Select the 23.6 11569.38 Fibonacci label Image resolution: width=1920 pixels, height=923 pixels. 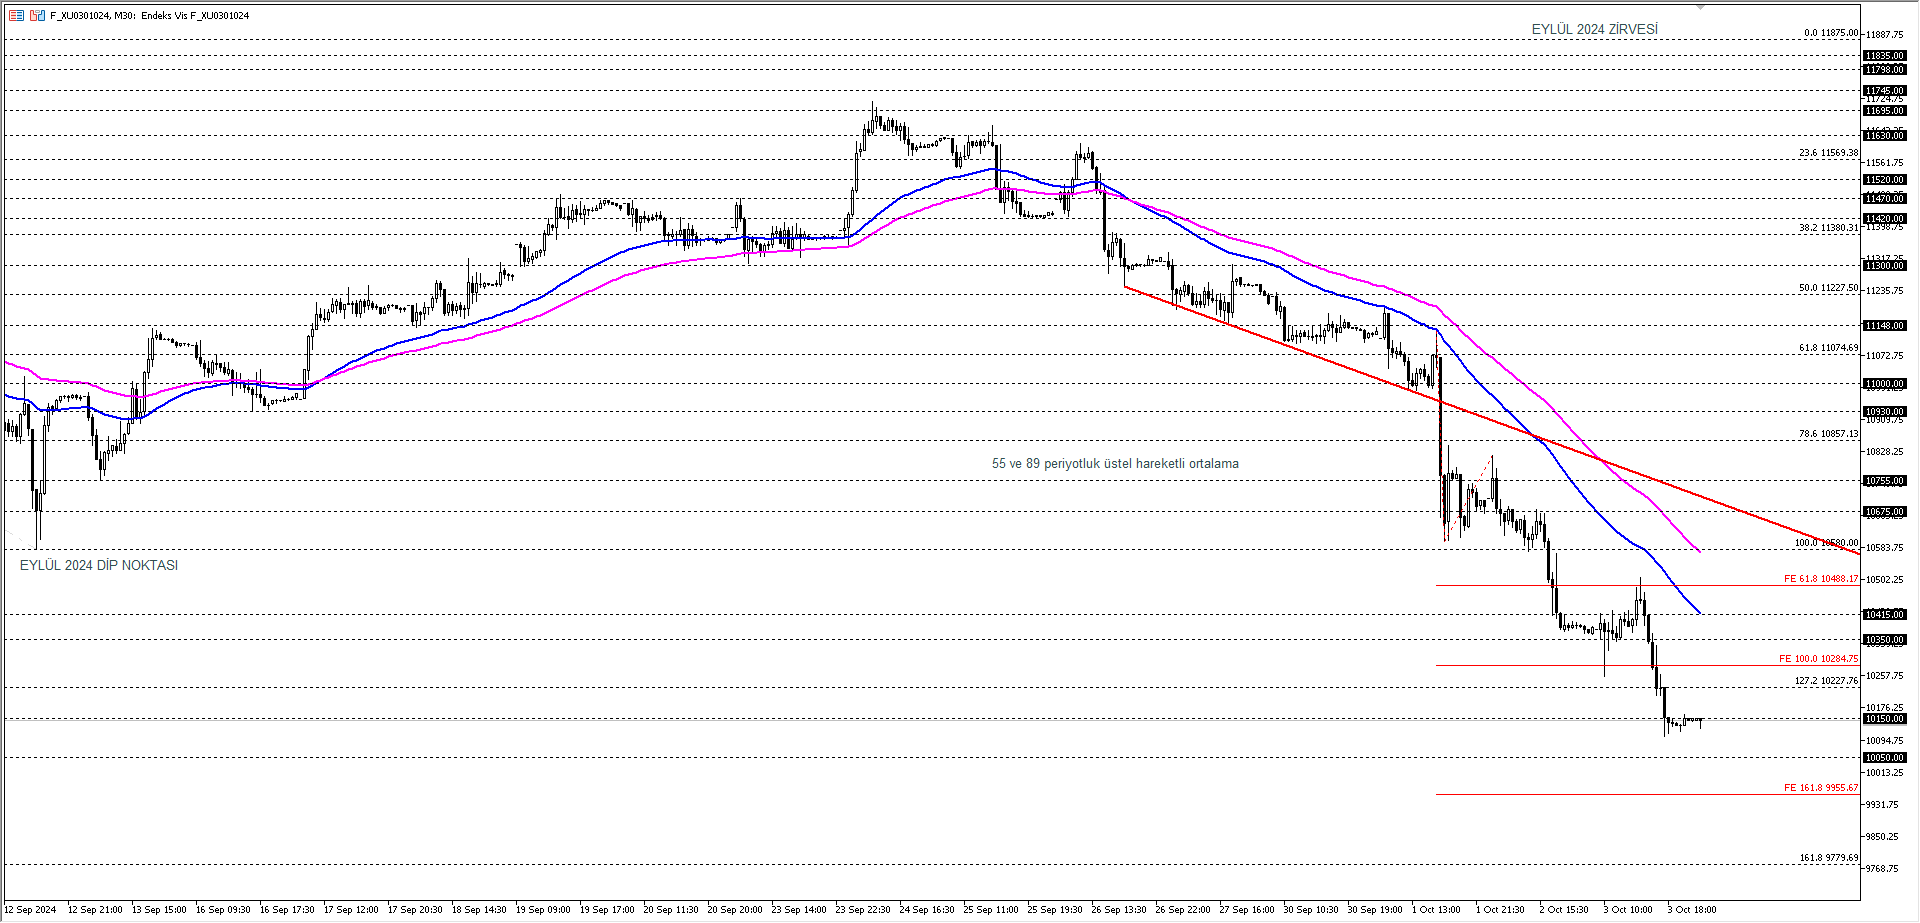click(x=1828, y=153)
